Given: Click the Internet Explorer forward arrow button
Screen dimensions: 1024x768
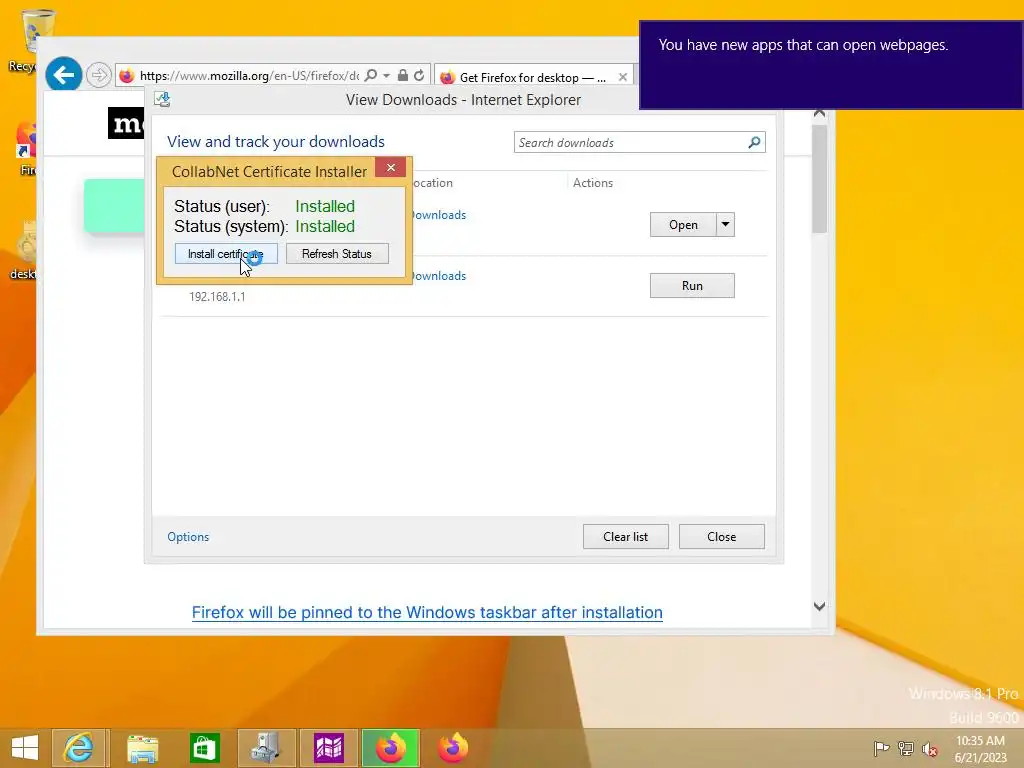Looking at the screenshot, I should click(x=99, y=75).
